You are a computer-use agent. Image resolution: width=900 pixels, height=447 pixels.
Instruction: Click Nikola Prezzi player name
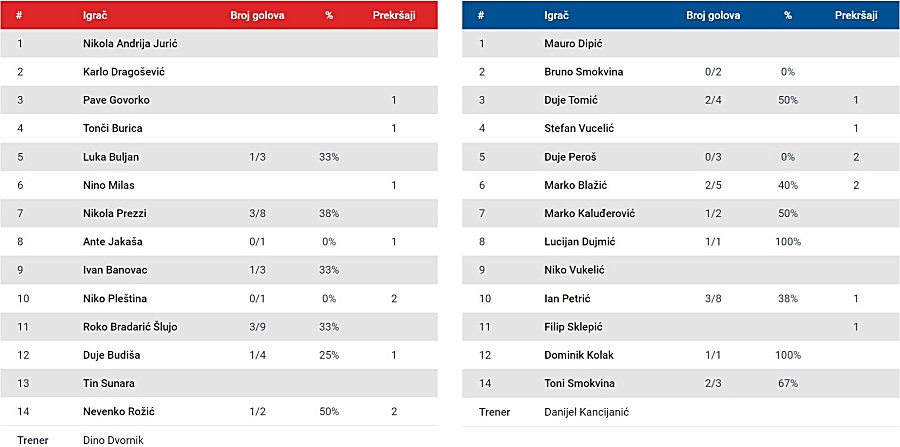tap(115, 213)
